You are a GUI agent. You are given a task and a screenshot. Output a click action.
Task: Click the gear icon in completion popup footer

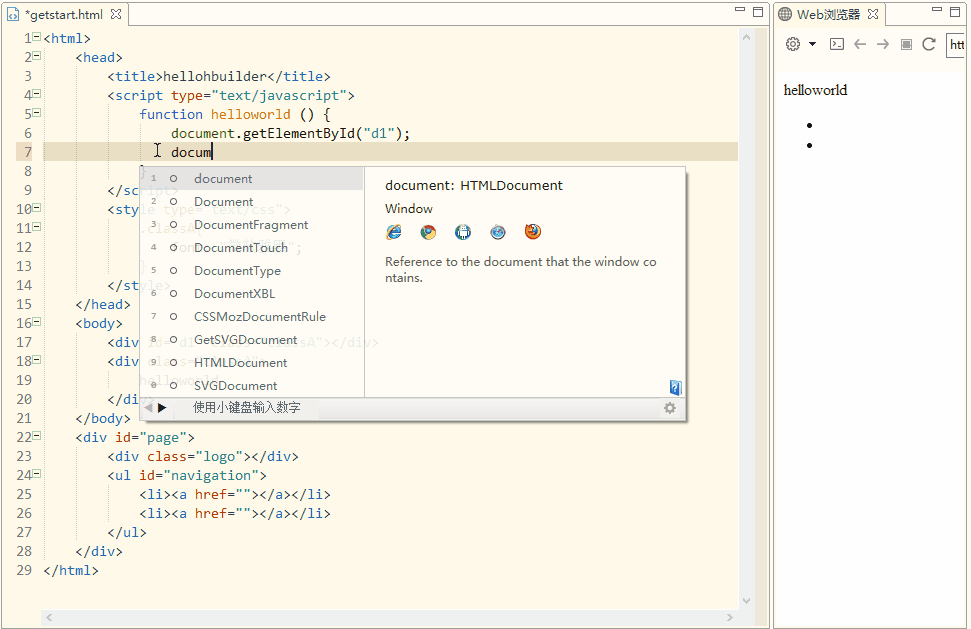tap(670, 407)
